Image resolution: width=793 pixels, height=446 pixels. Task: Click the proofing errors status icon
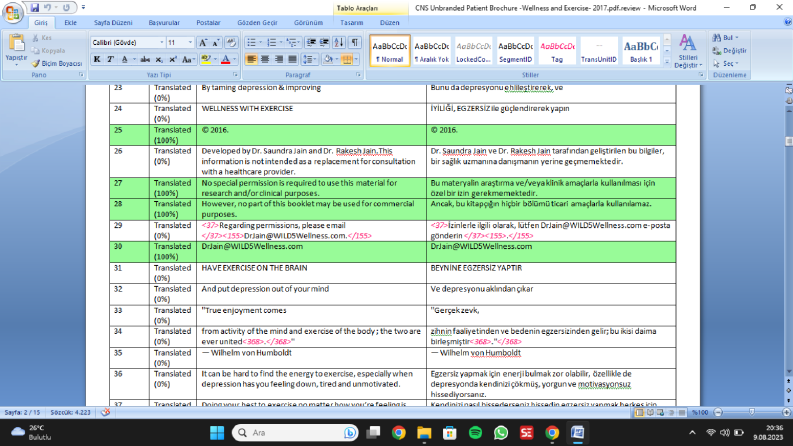(105, 412)
